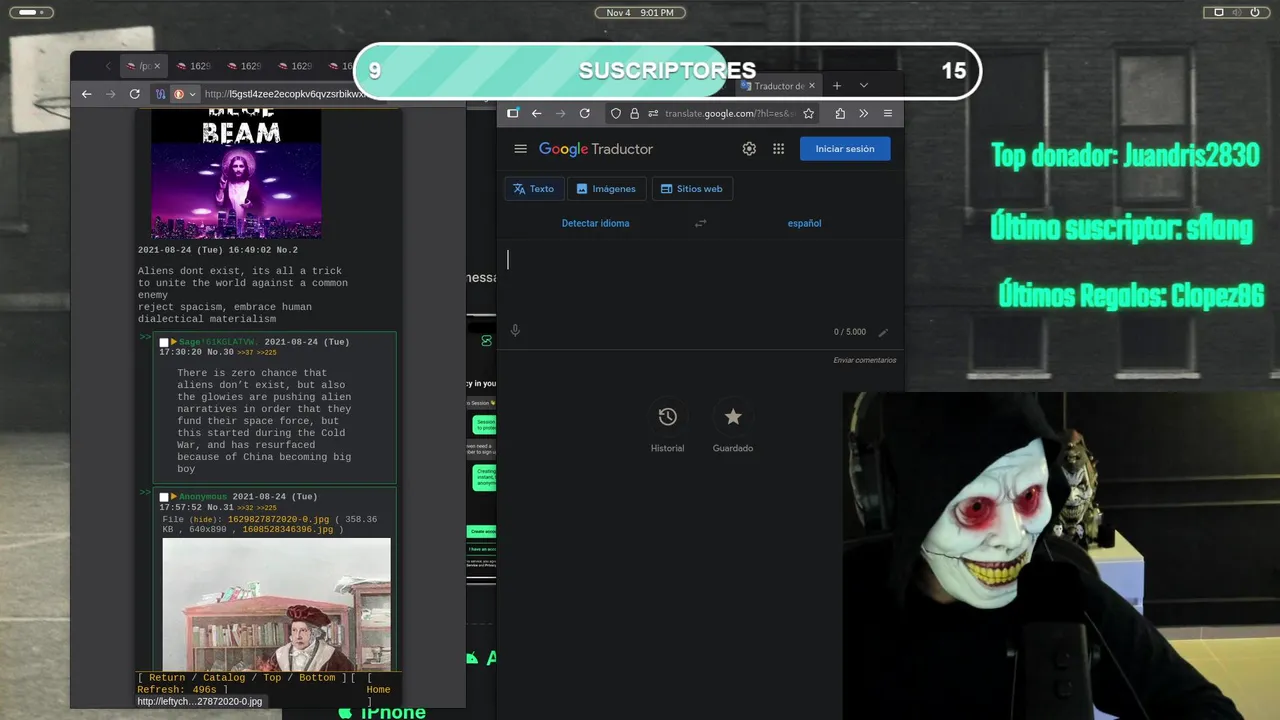1280x720 pixels.
Task: Click the onion URL address bar
Action: point(285,94)
